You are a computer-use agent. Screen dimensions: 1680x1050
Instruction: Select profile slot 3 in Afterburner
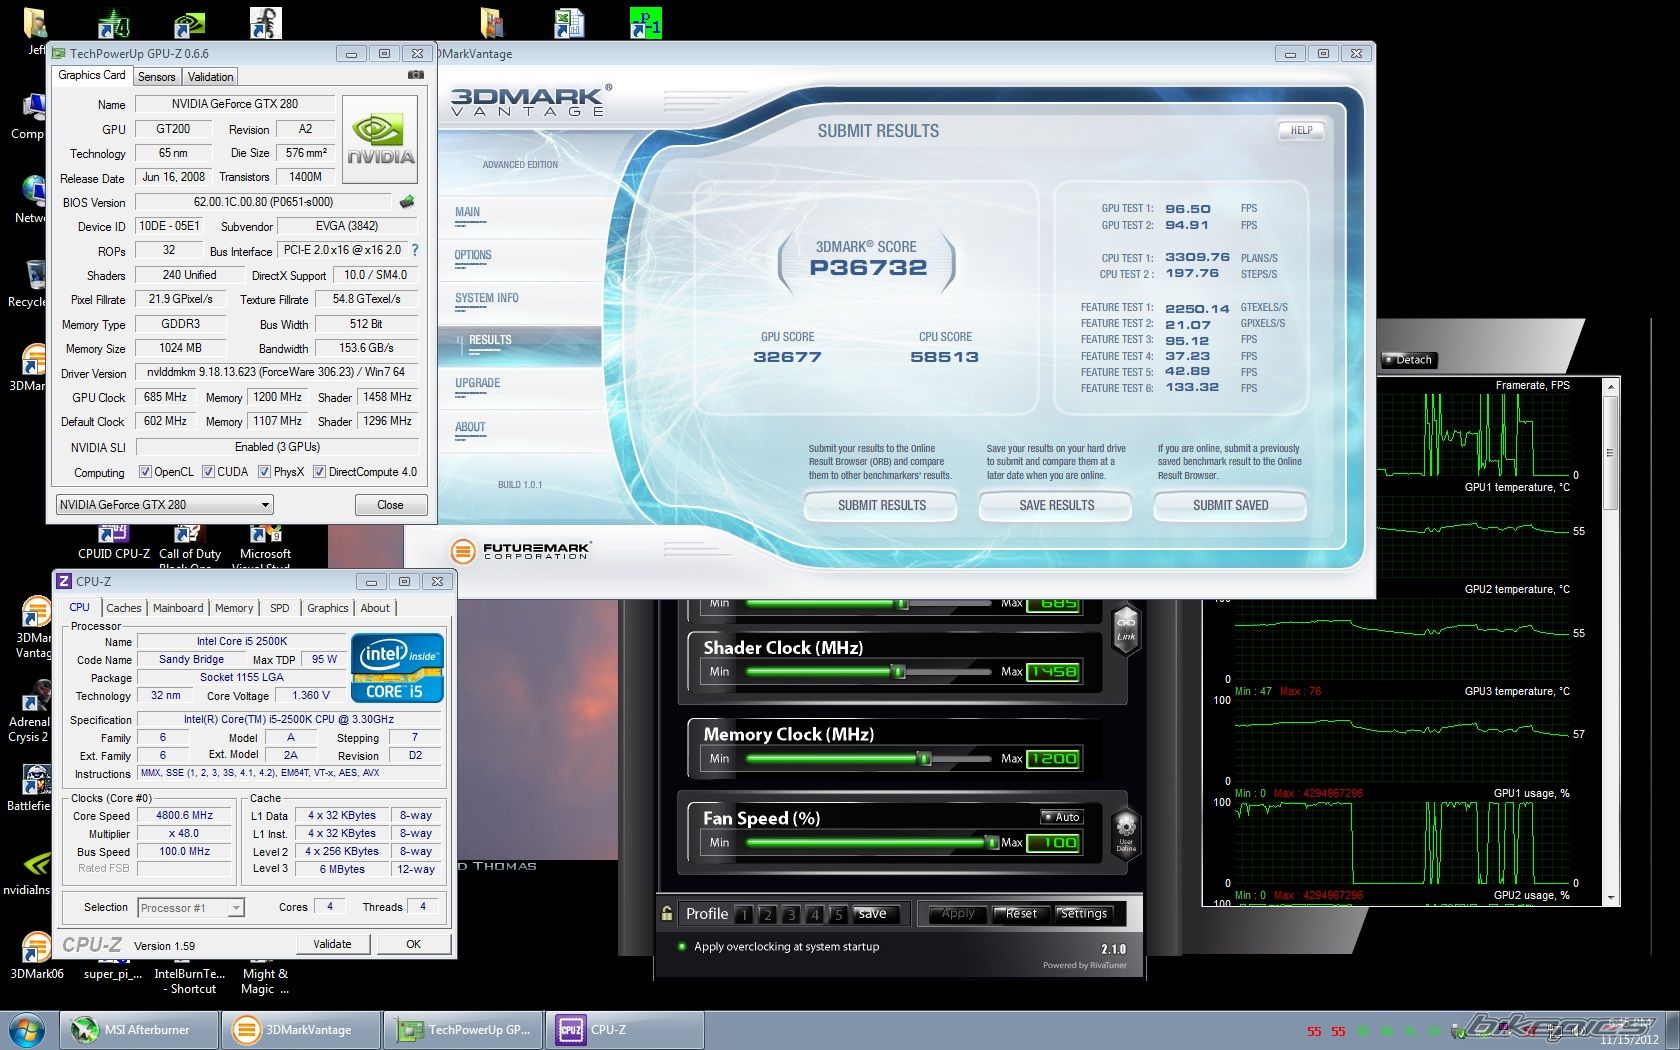(791, 914)
